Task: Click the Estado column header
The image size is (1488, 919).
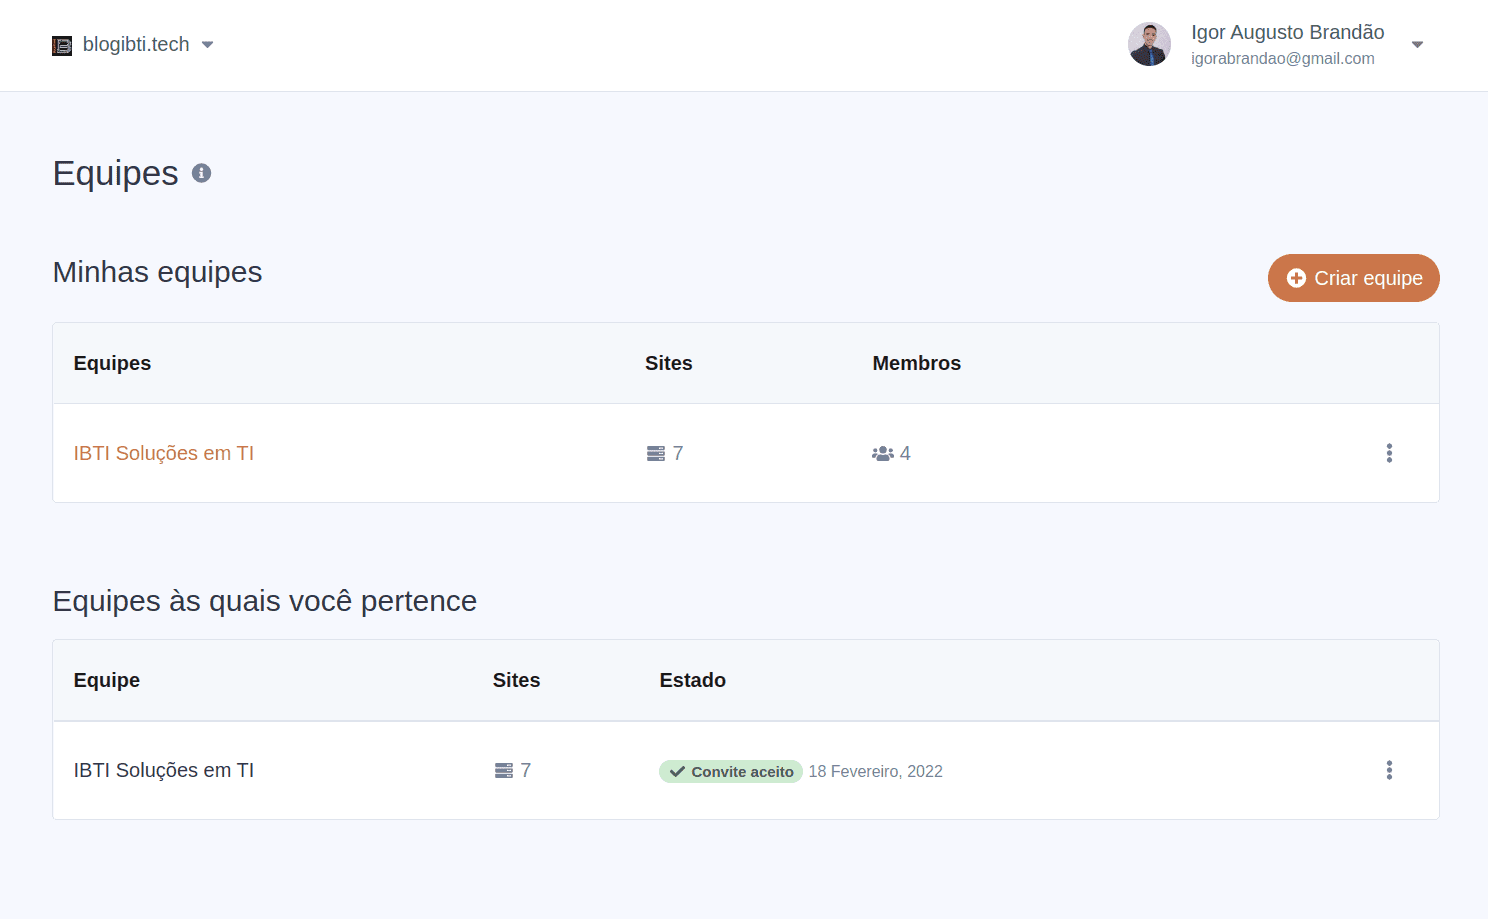Action: tap(692, 680)
